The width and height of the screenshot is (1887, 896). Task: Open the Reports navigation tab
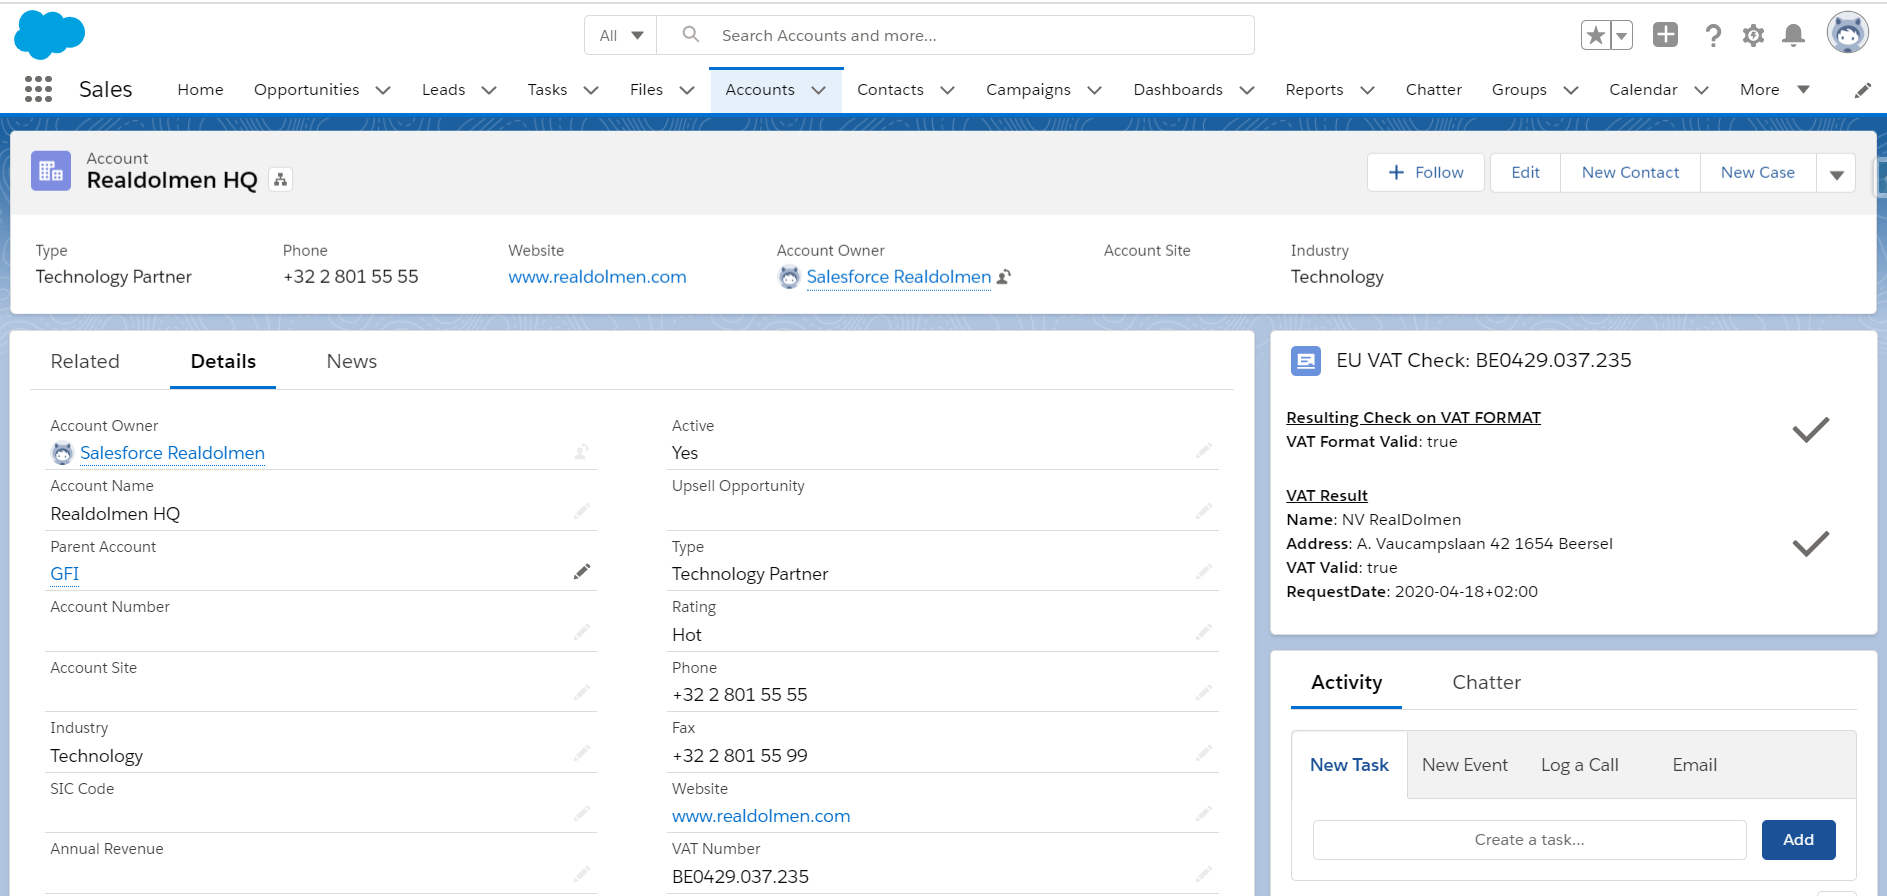tap(1314, 90)
